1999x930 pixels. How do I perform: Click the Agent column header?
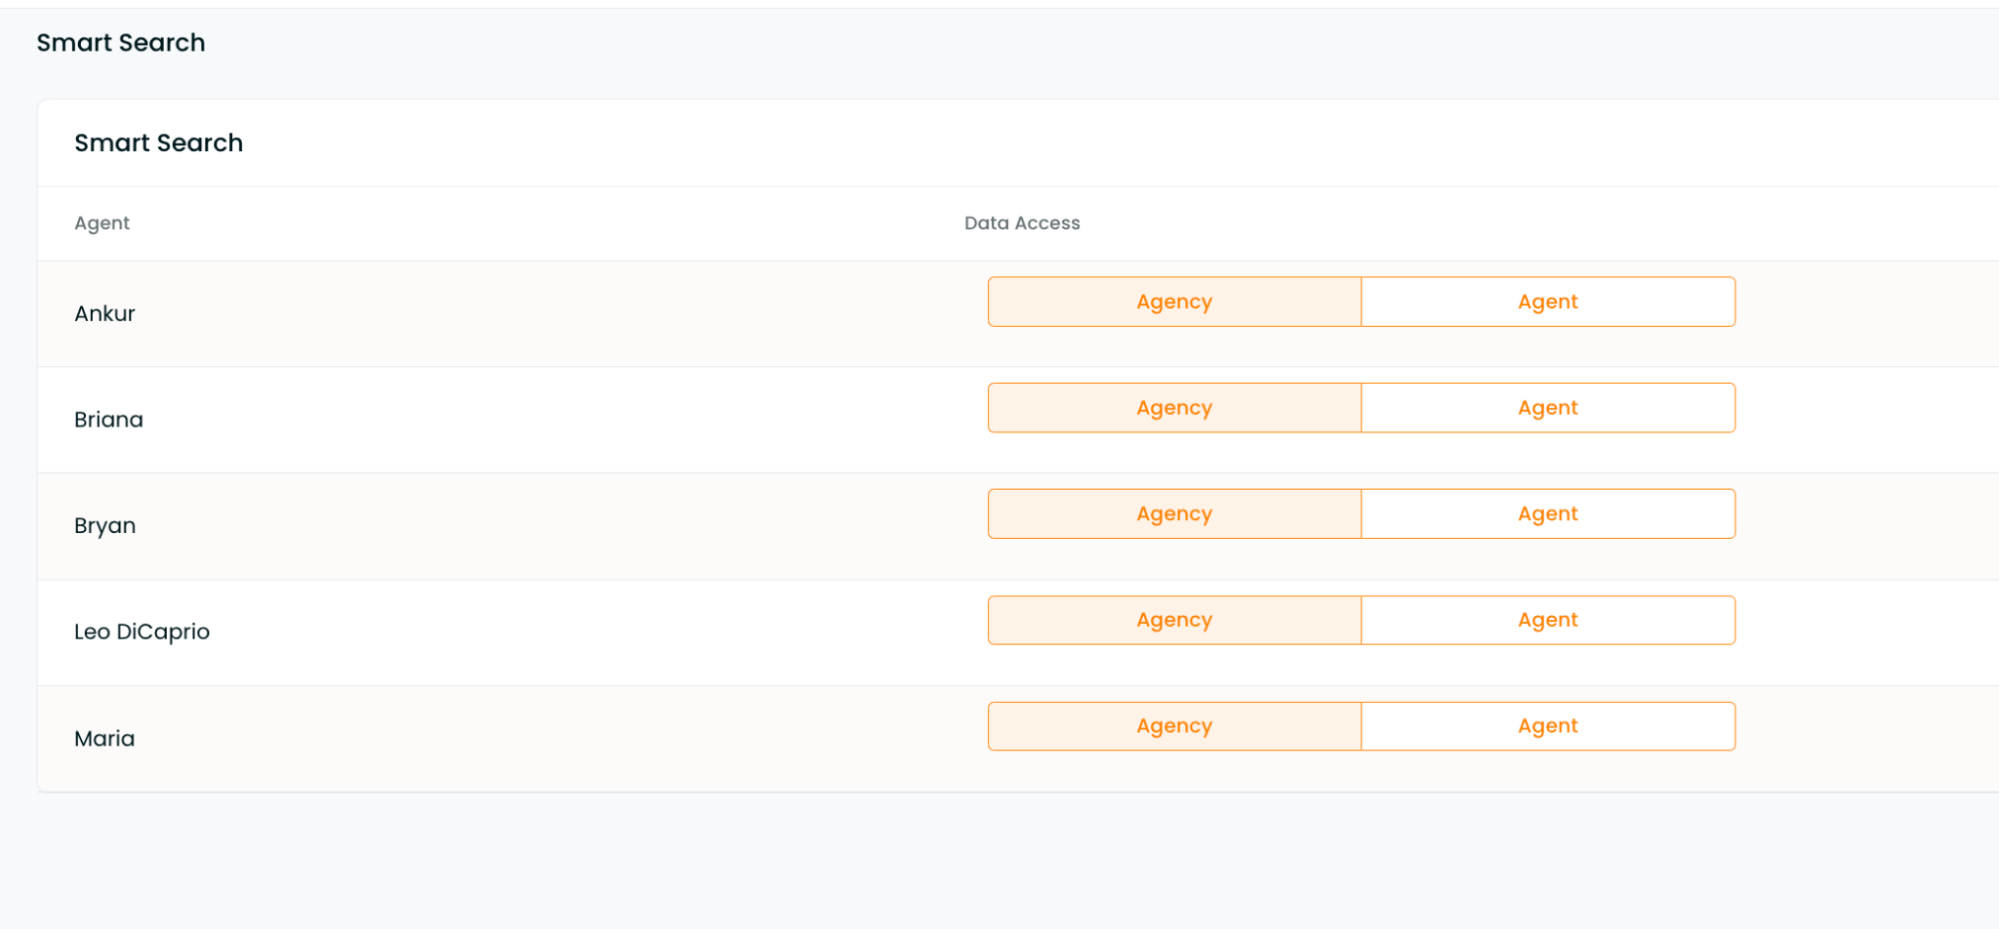coord(102,223)
